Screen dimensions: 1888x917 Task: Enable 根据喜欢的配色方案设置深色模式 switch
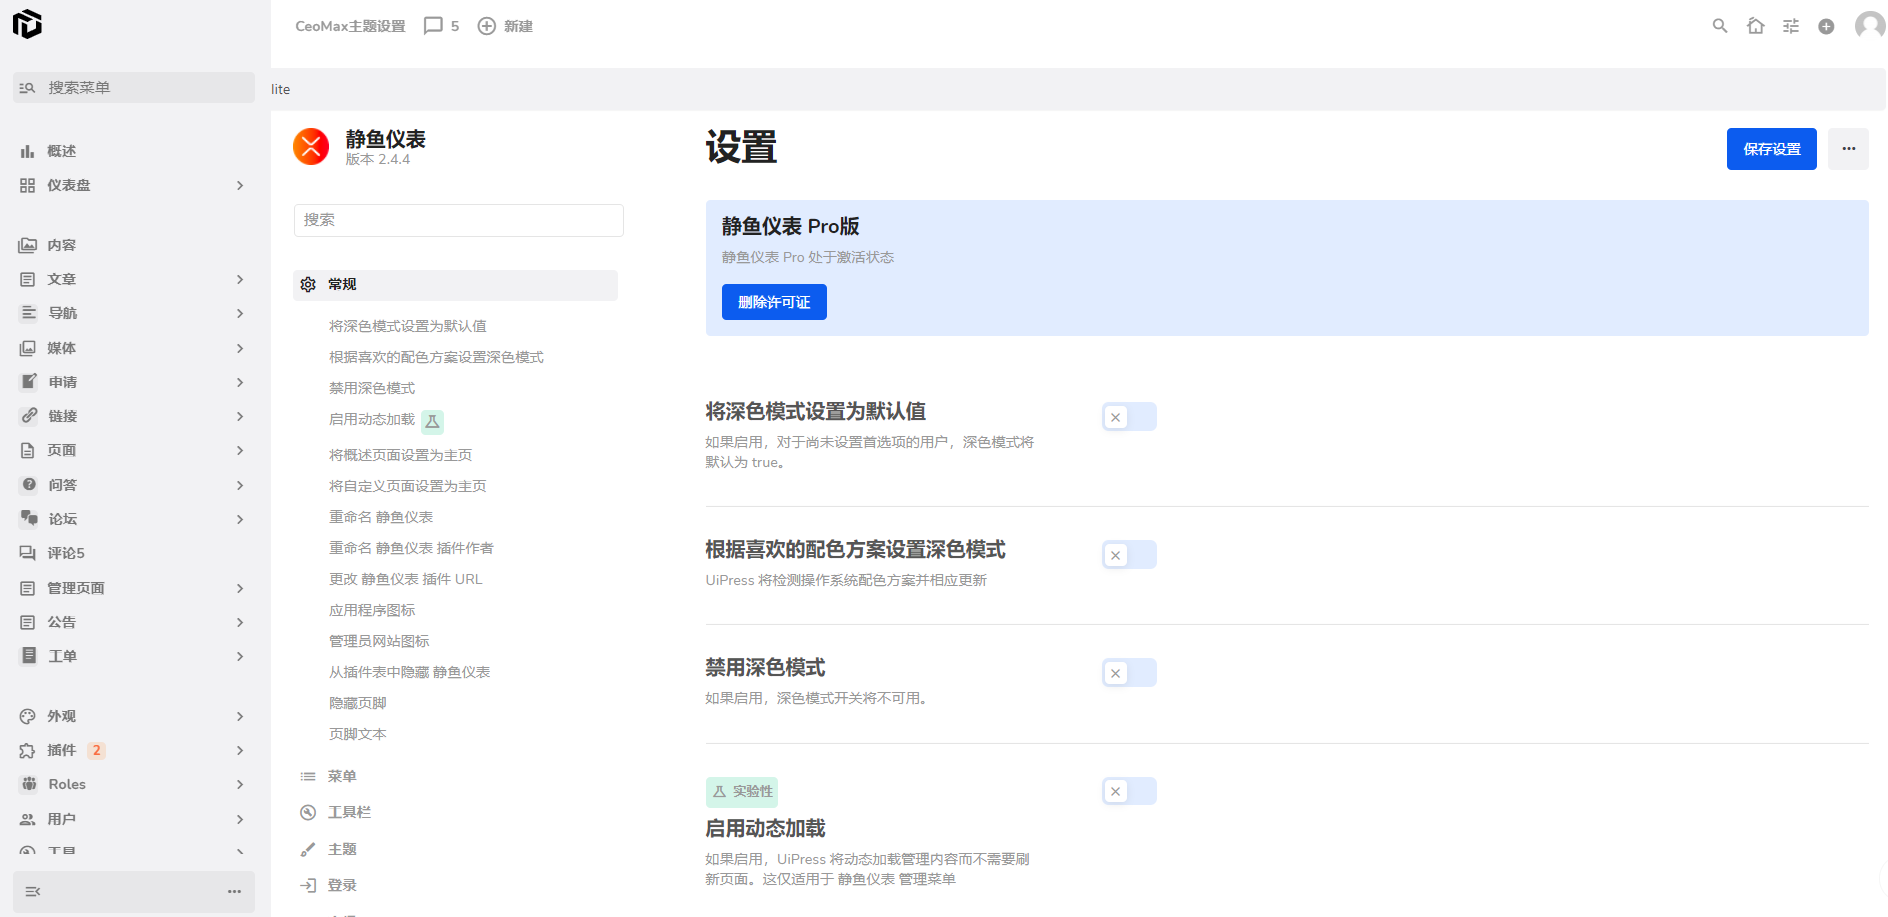point(1129,555)
